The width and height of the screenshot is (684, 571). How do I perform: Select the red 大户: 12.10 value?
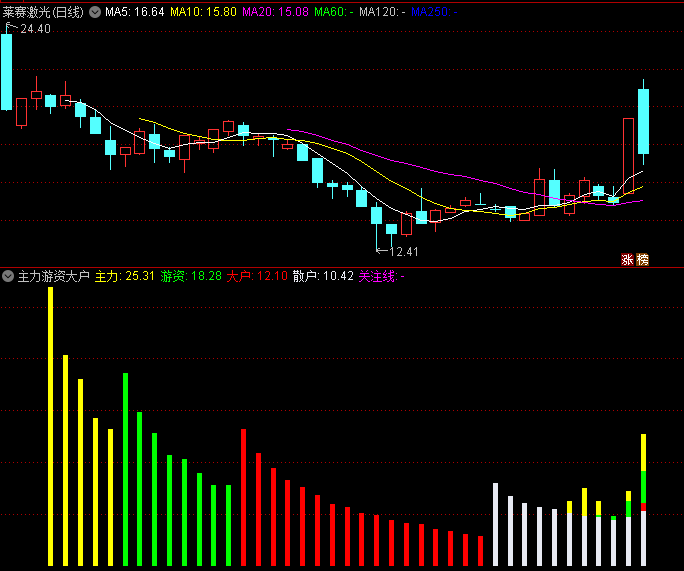(x=257, y=276)
